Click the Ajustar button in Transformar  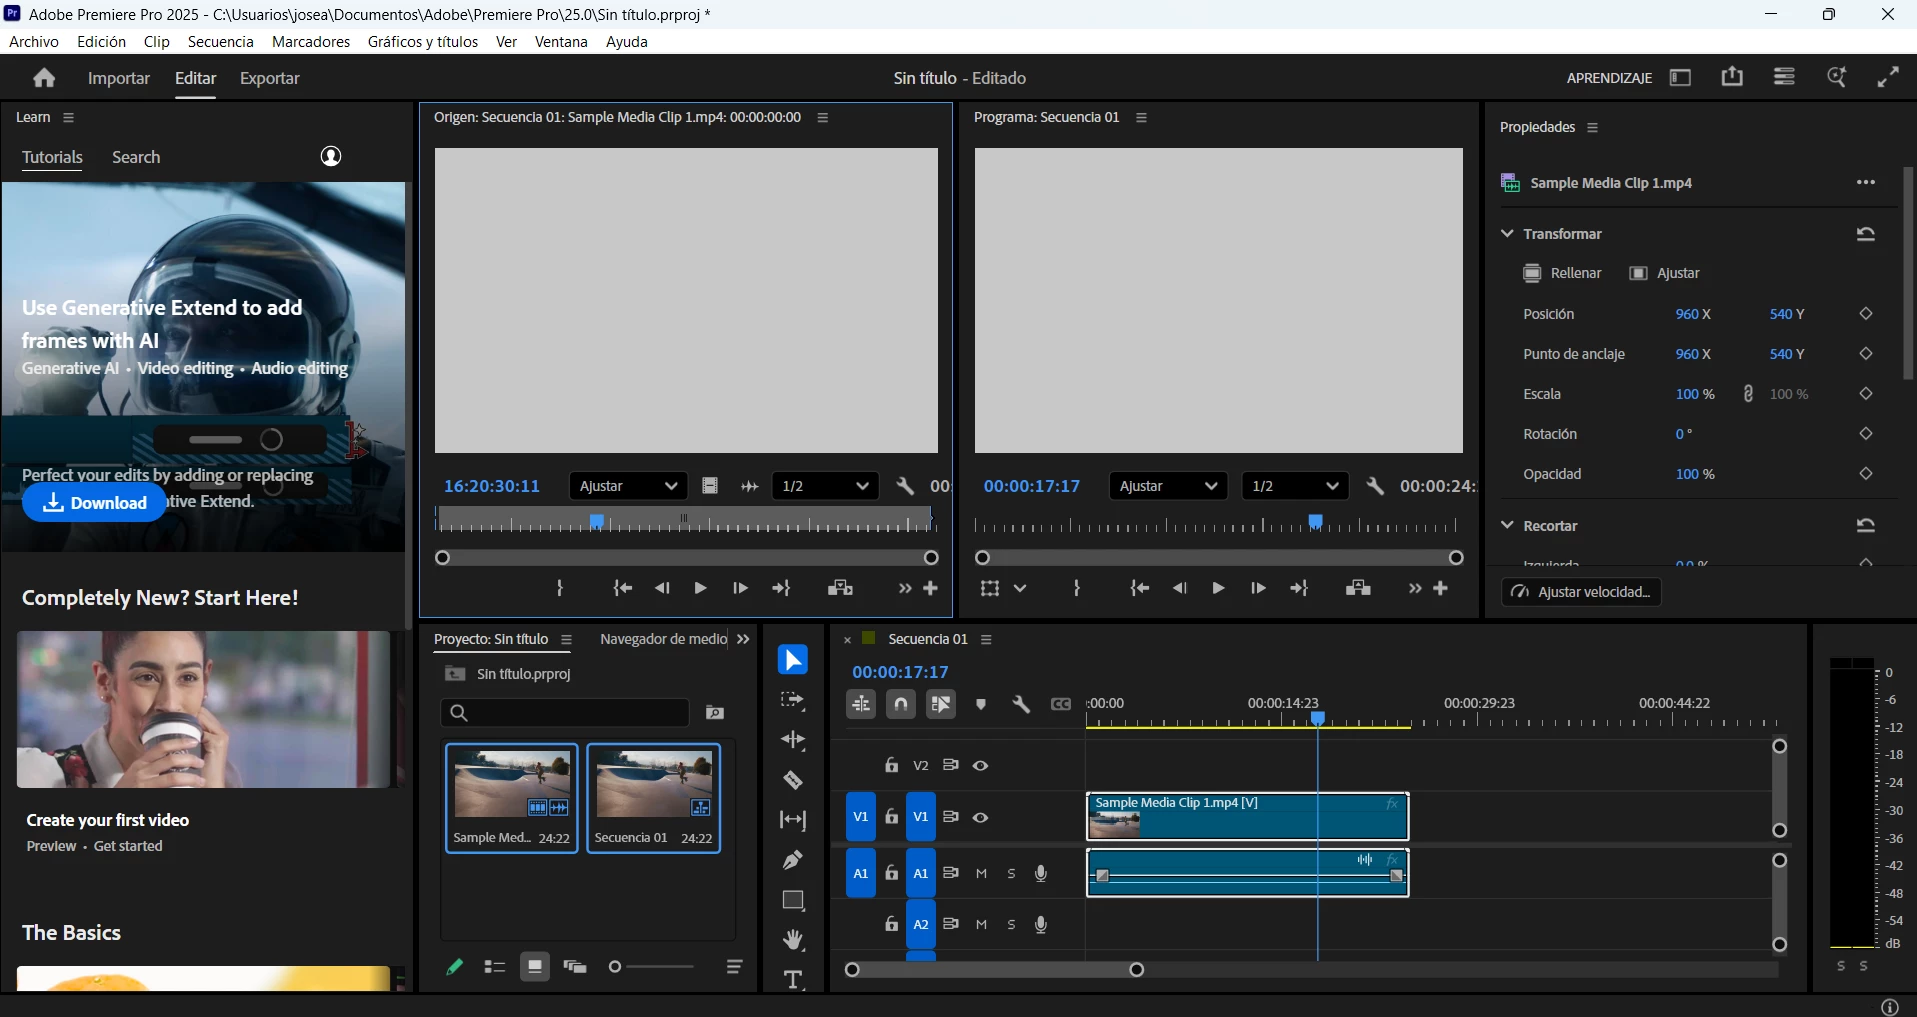coord(1665,273)
